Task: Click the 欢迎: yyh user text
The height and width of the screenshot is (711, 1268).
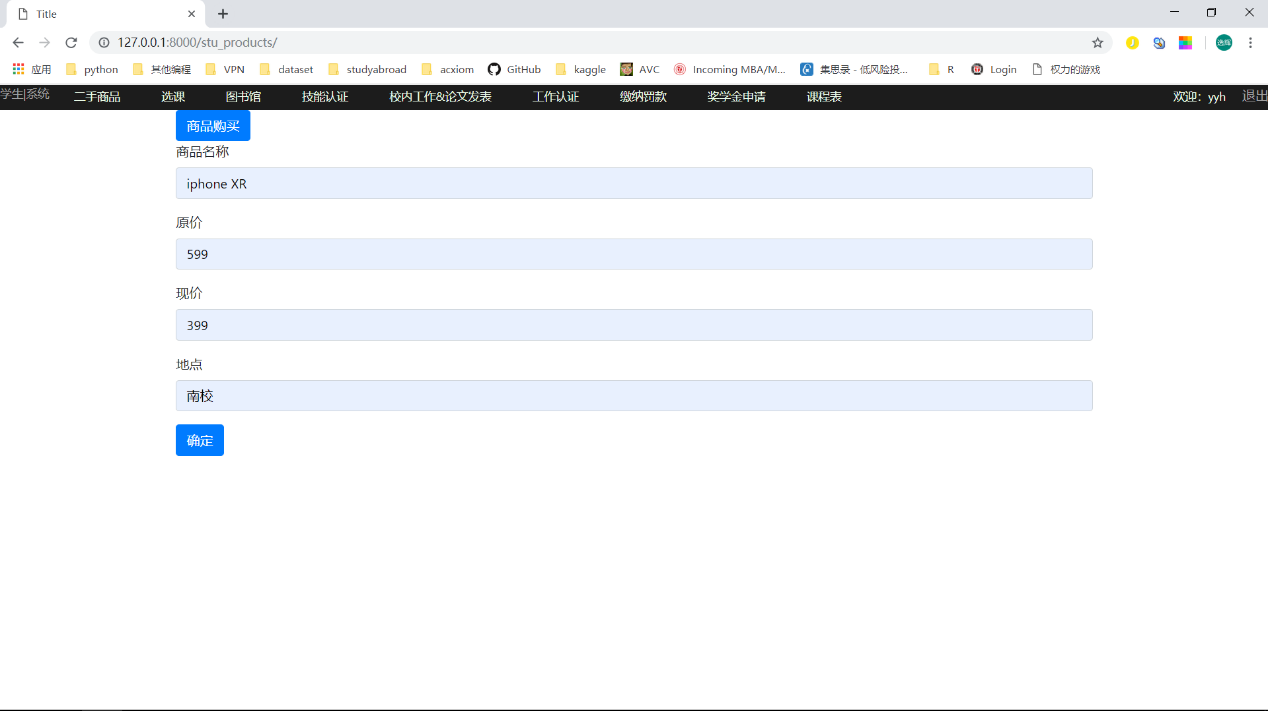Action: pyautogui.click(x=1199, y=97)
